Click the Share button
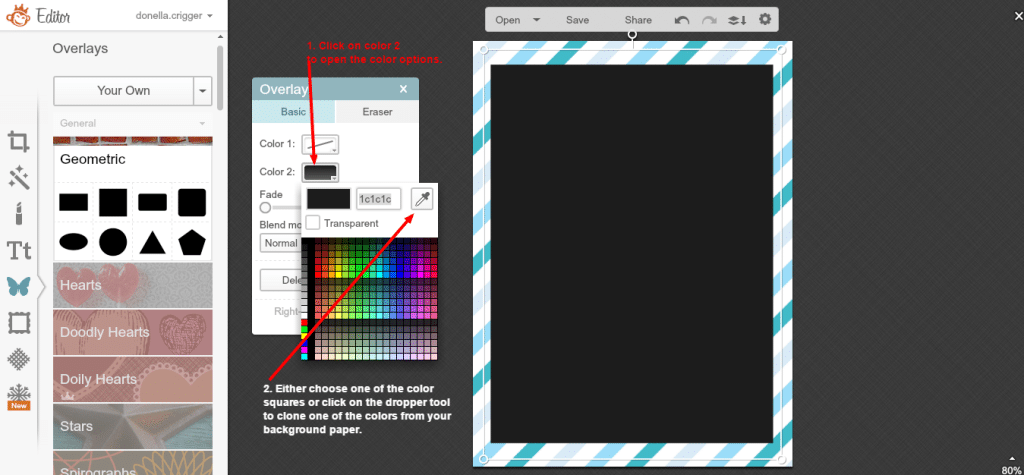The height and width of the screenshot is (475, 1024). (638, 20)
